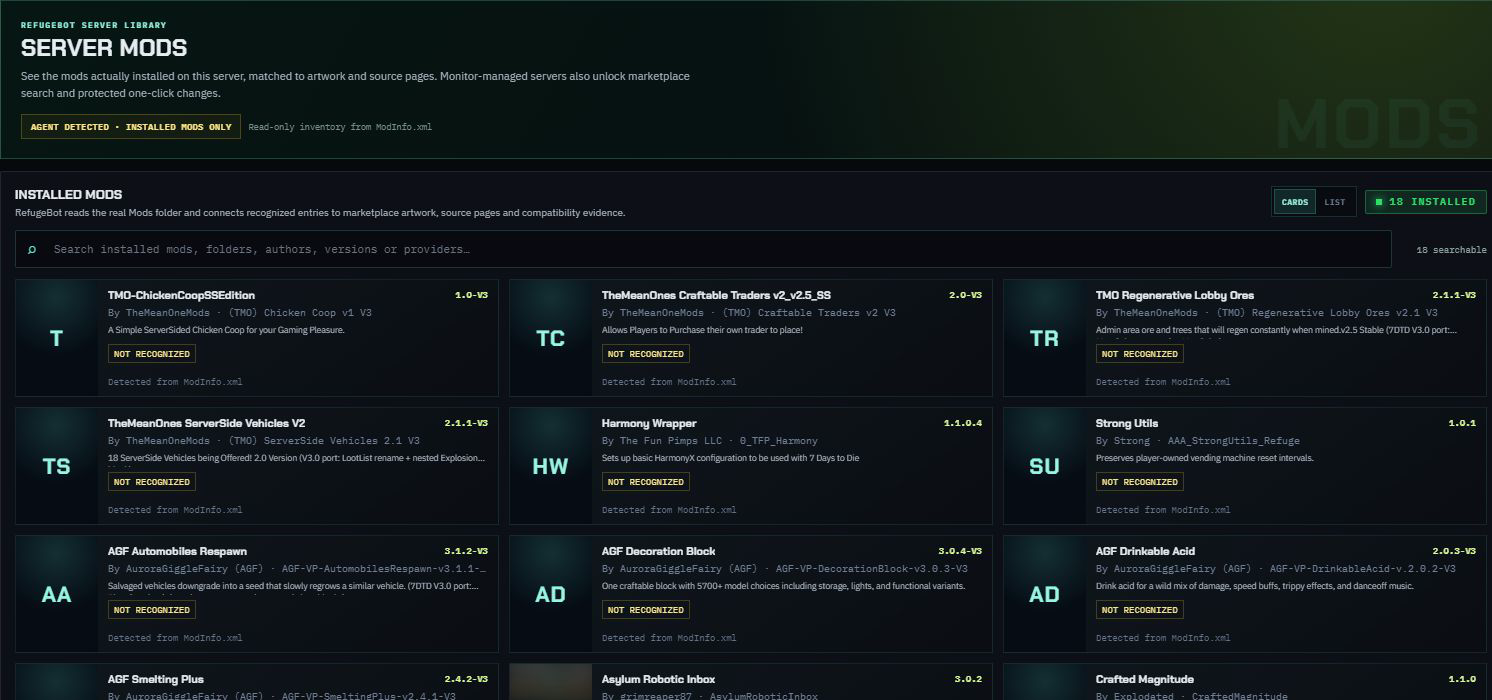Viewport: 1492px width, 700px height.
Task: Select version 3.0.2 on Asylum Robotic Inbox
Action: pos(968,679)
